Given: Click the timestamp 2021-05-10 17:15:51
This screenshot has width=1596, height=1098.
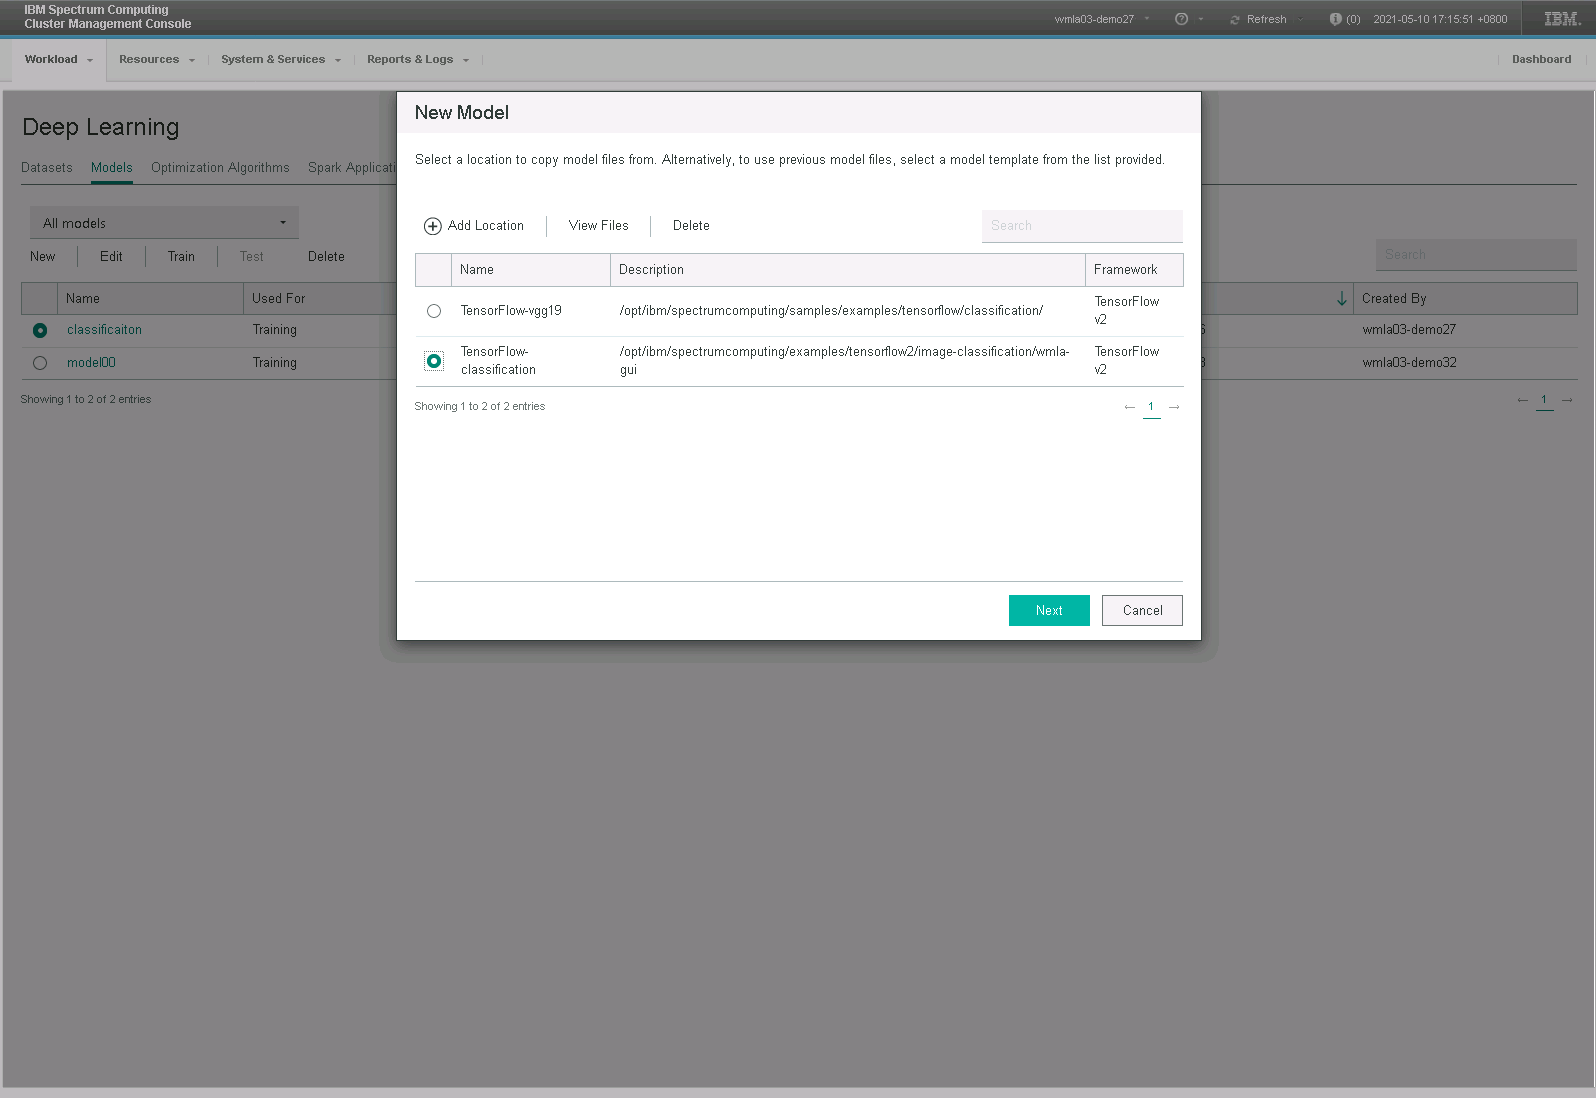Looking at the screenshot, I should click(1440, 19).
